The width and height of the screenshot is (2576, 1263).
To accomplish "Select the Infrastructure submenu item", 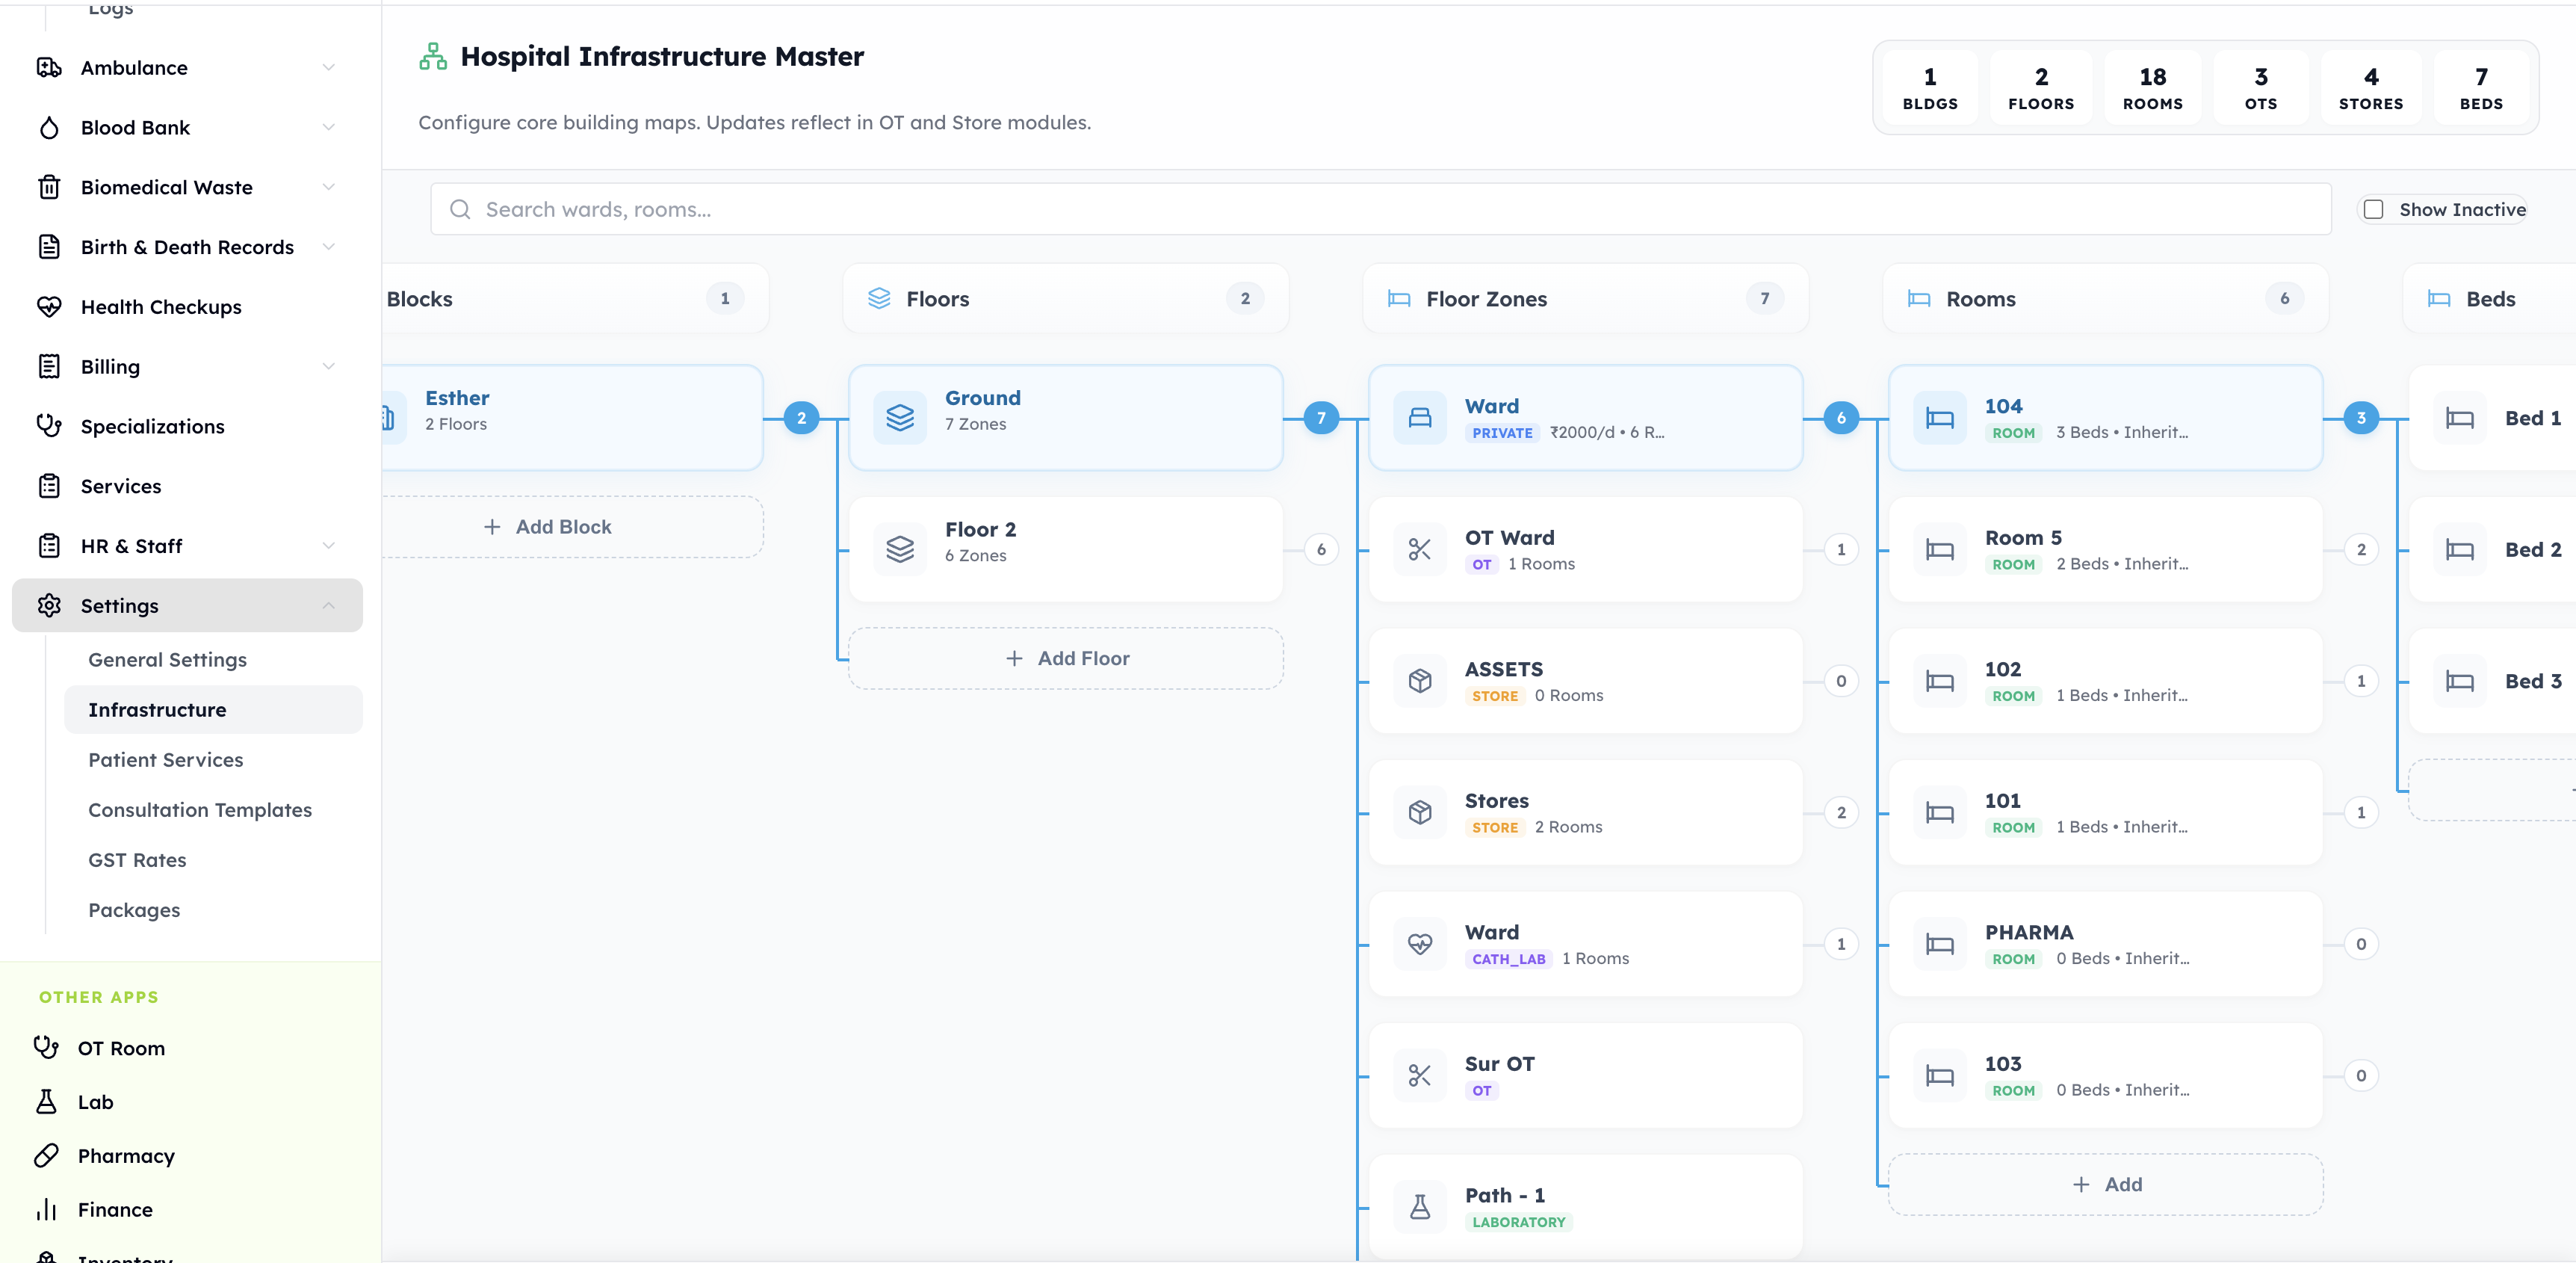I will [213, 710].
